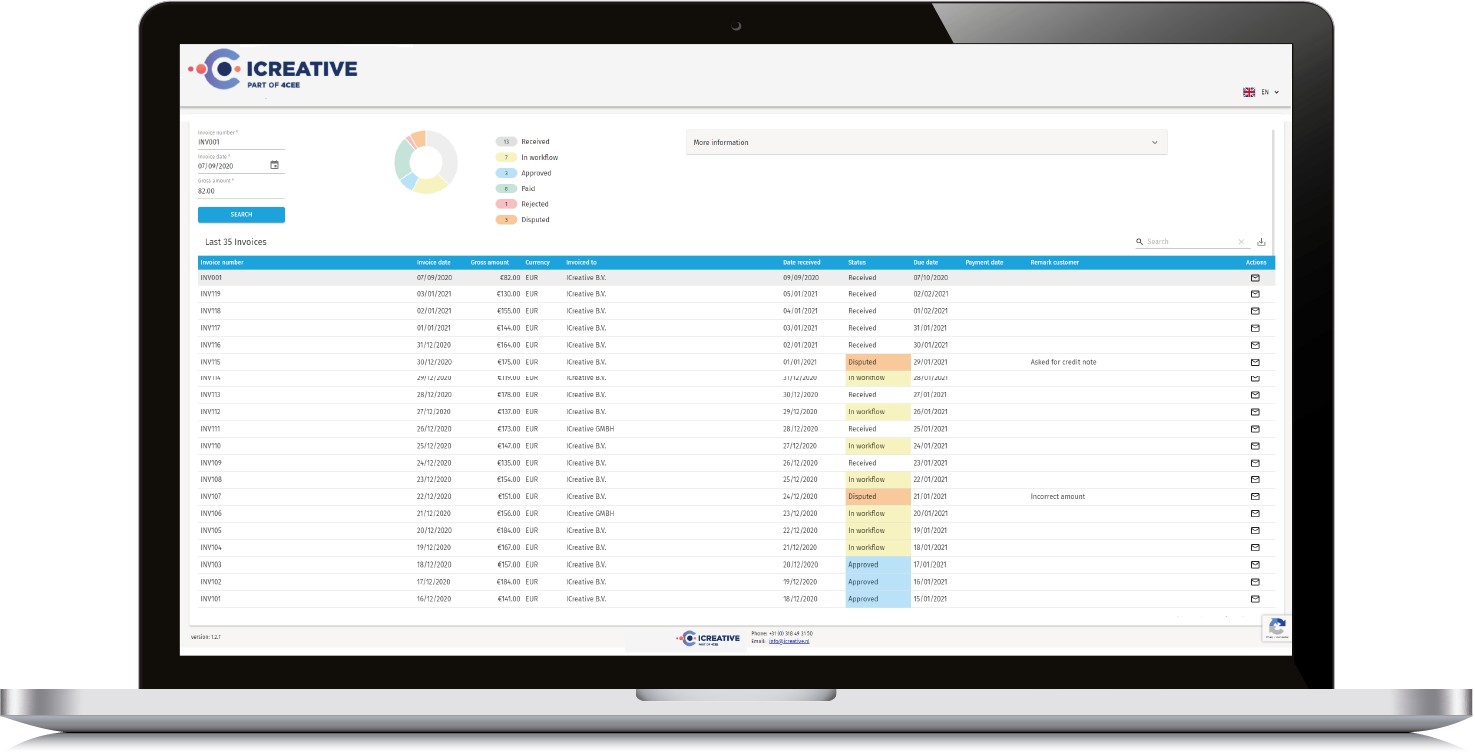1475x753 pixels.
Task: Open the mail action for invoice INV101
Action: click(x=1255, y=599)
